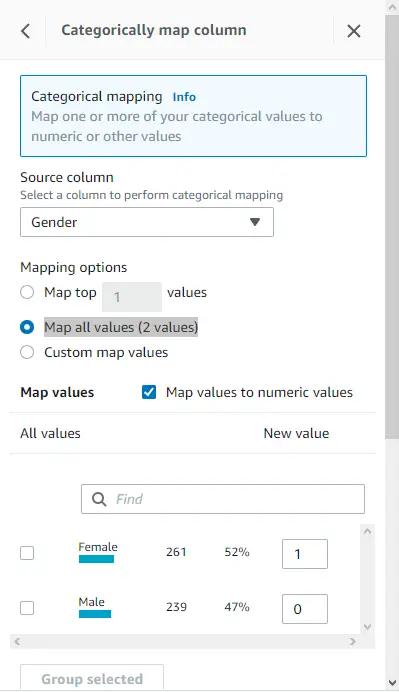The width and height of the screenshot is (399, 692).
Task: Click the Male distribution bar
Action: point(95,614)
